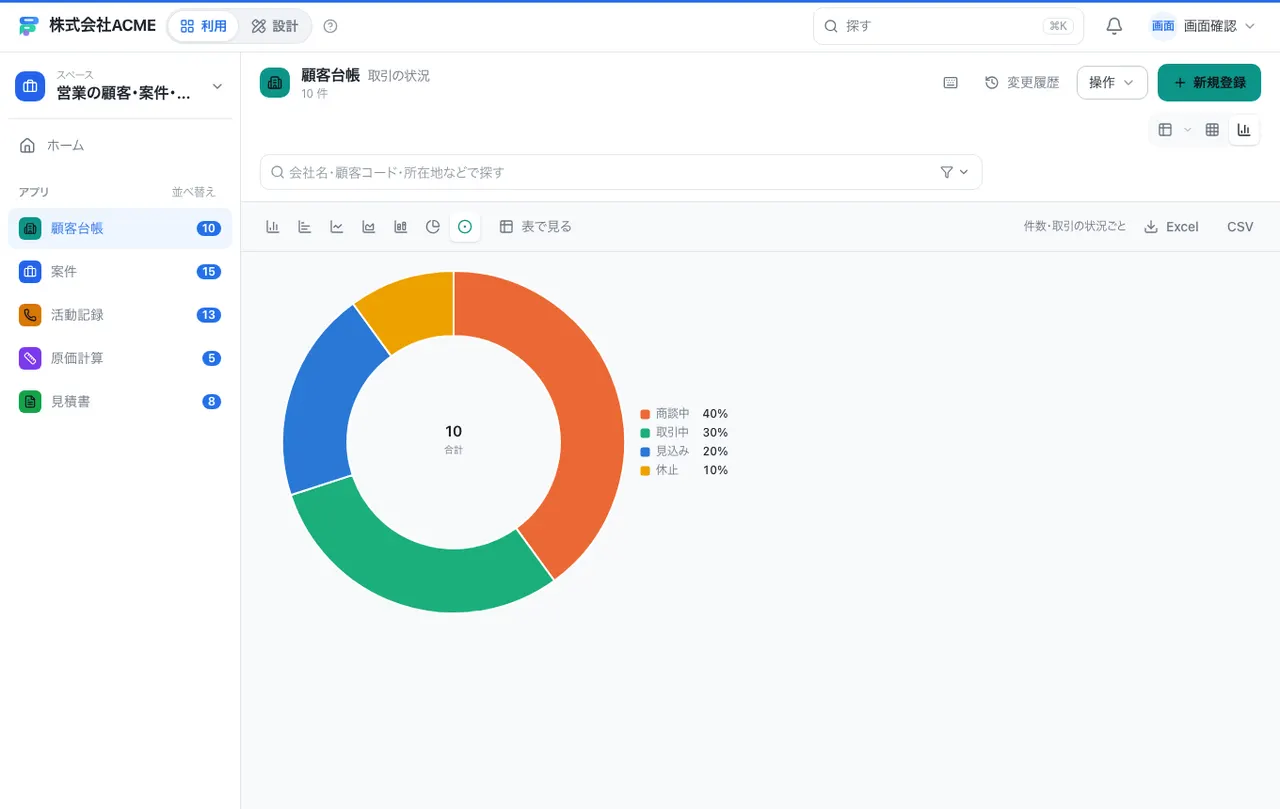The image size is (1280, 809).
Task: Choose the stacked bar chart icon
Action: (x=400, y=227)
